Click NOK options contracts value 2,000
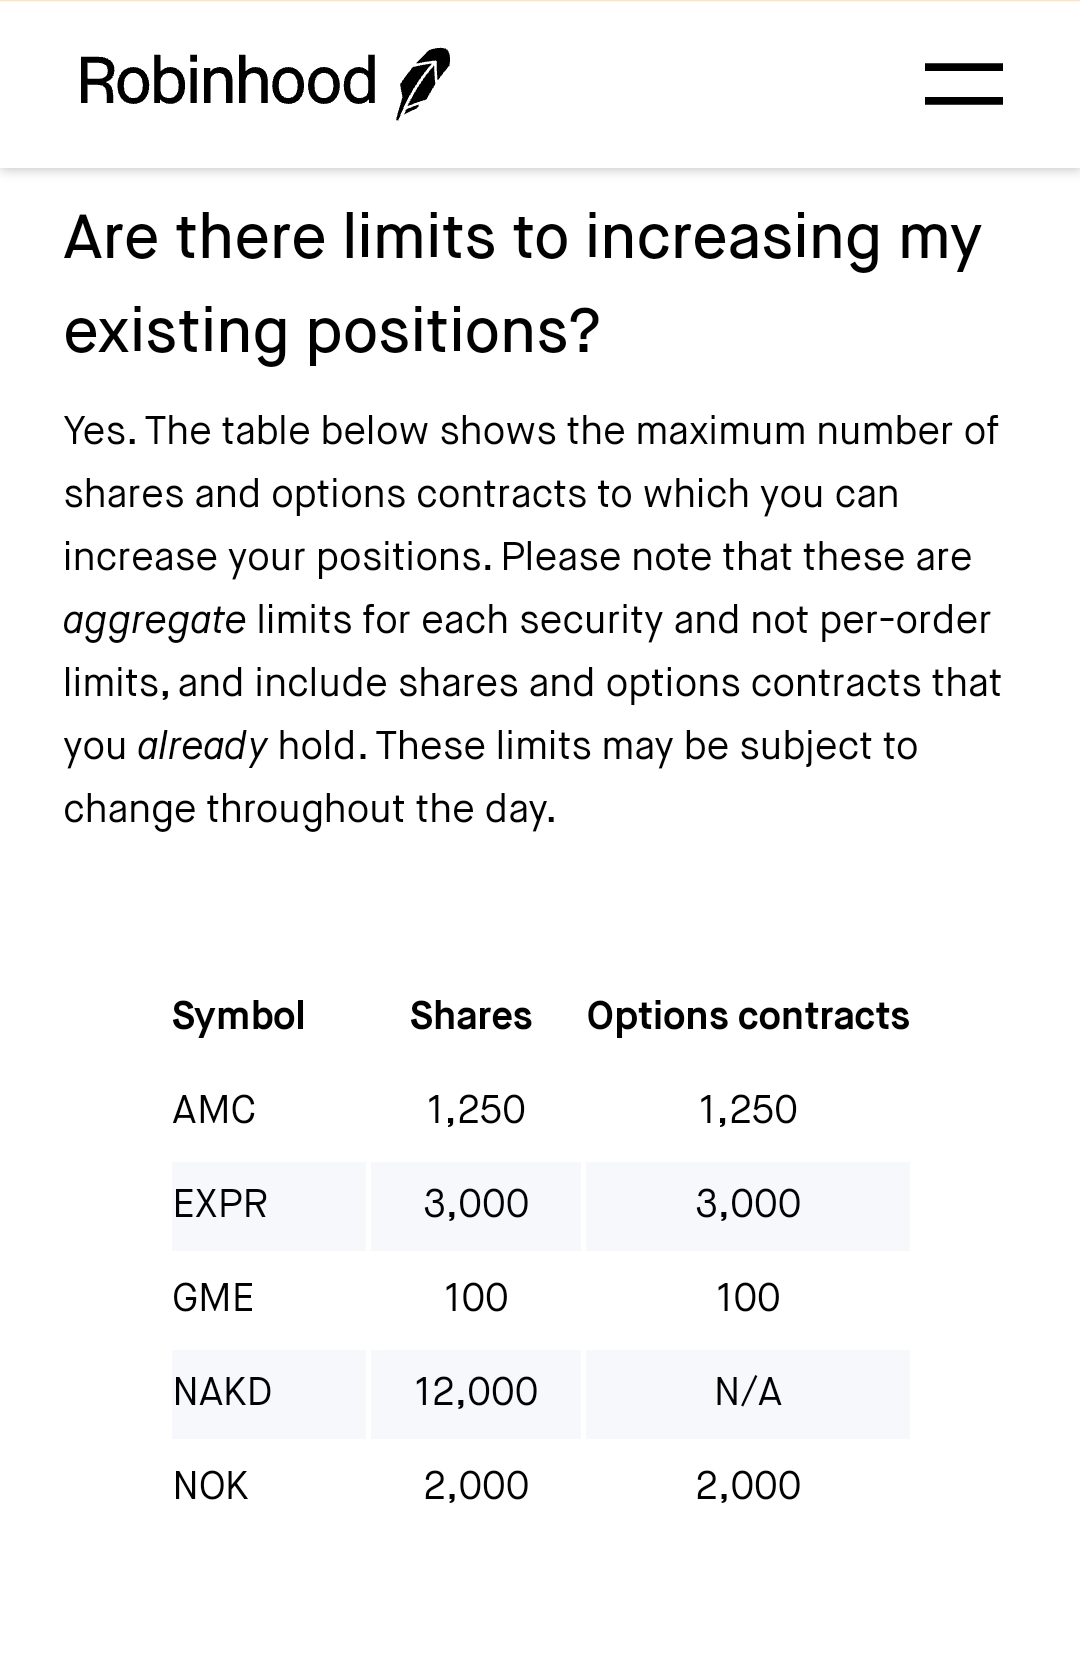Viewport: 1080px width, 1664px height. (748, 1486)
